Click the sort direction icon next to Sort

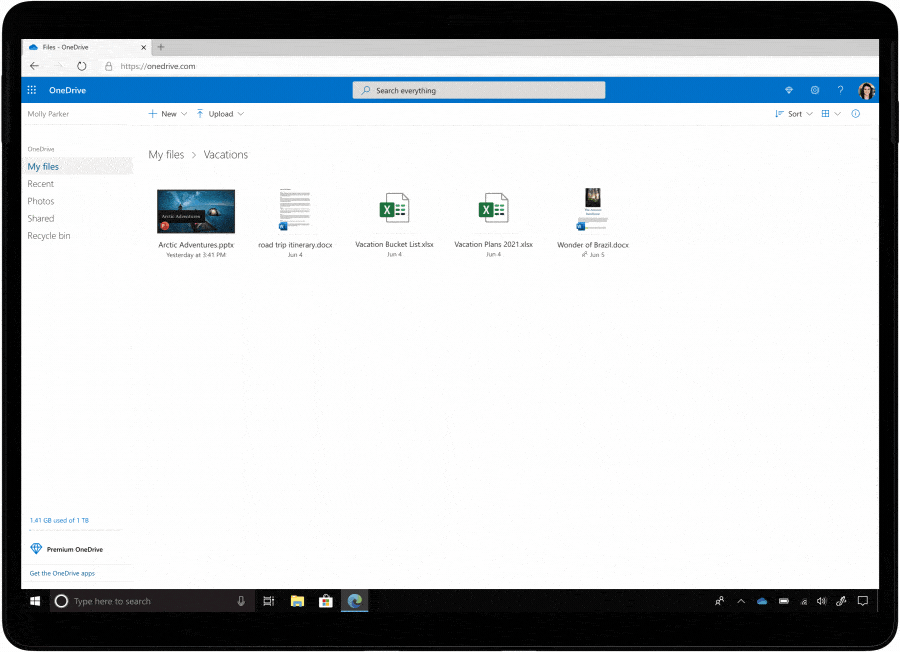pyautogui.click(x=778, y=113)
